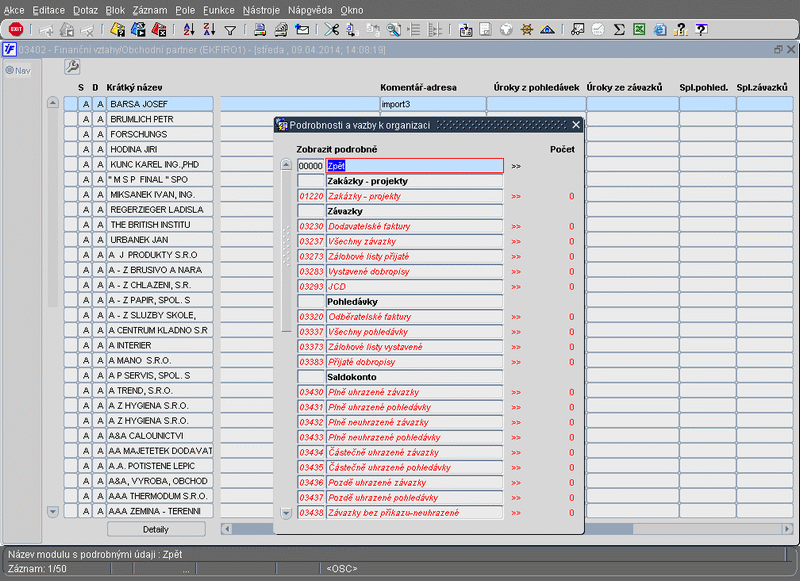Open the Plně uhrazené závazky link

point(414,392)
